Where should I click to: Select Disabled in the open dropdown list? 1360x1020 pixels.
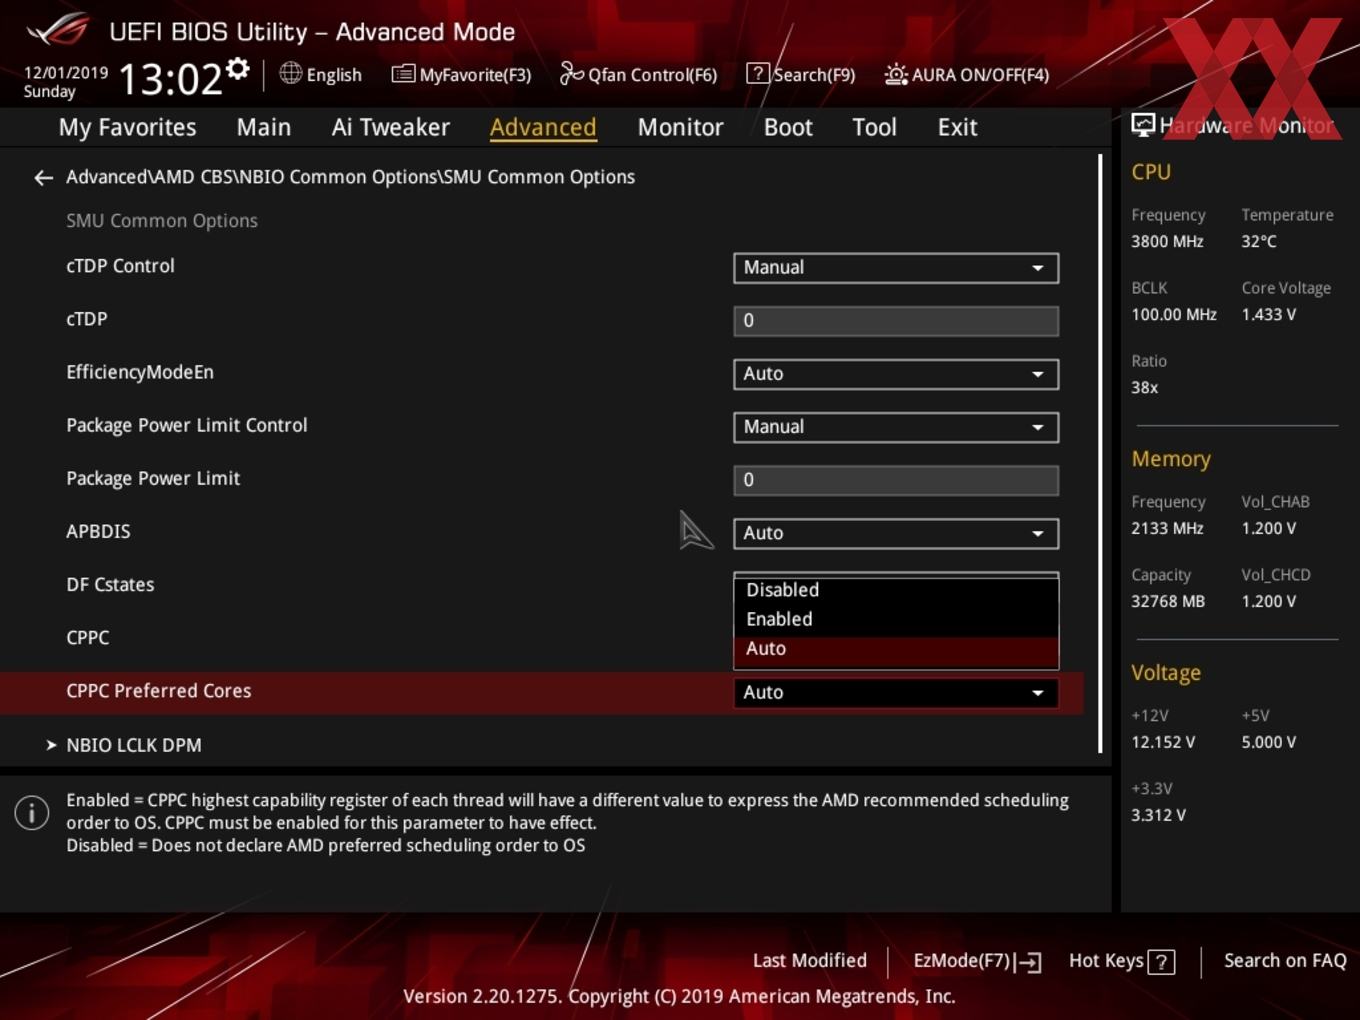click(x=896, y=590)
